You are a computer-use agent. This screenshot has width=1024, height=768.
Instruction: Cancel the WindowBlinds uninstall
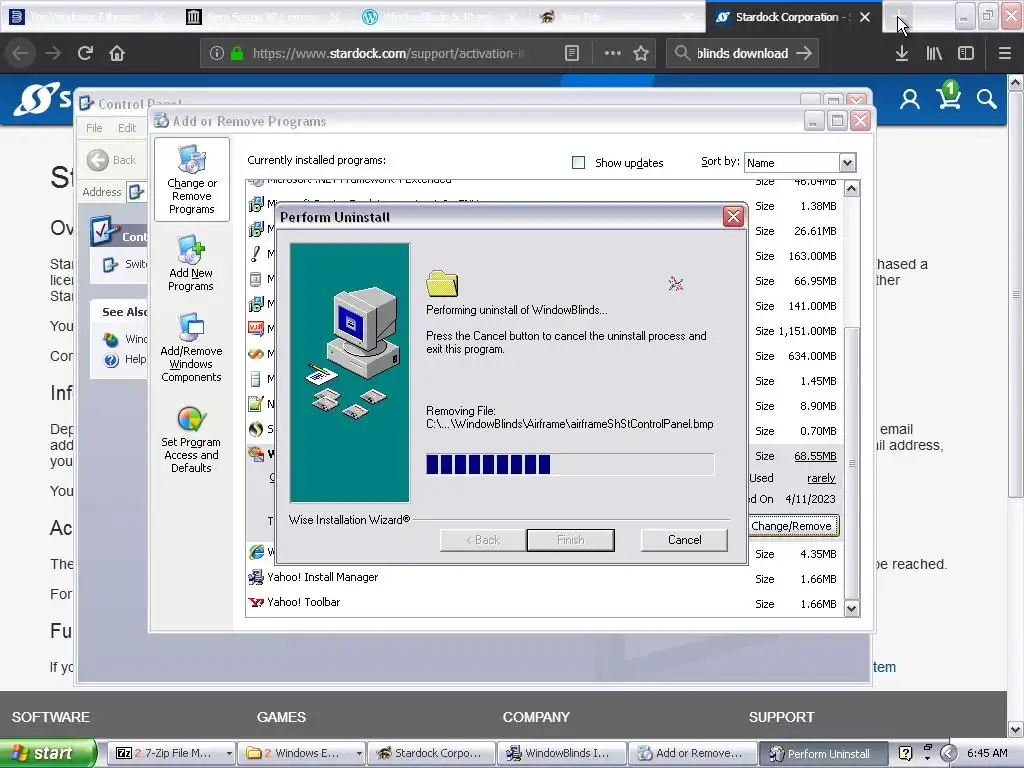click(684, 540)
